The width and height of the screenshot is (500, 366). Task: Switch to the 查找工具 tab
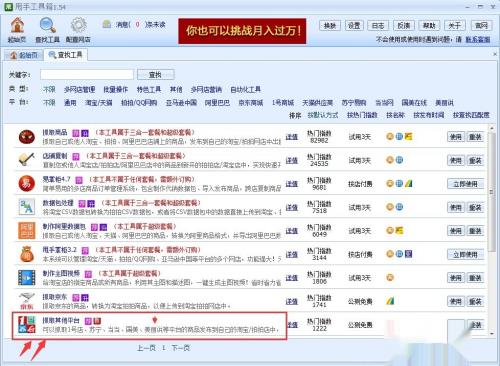66,55
